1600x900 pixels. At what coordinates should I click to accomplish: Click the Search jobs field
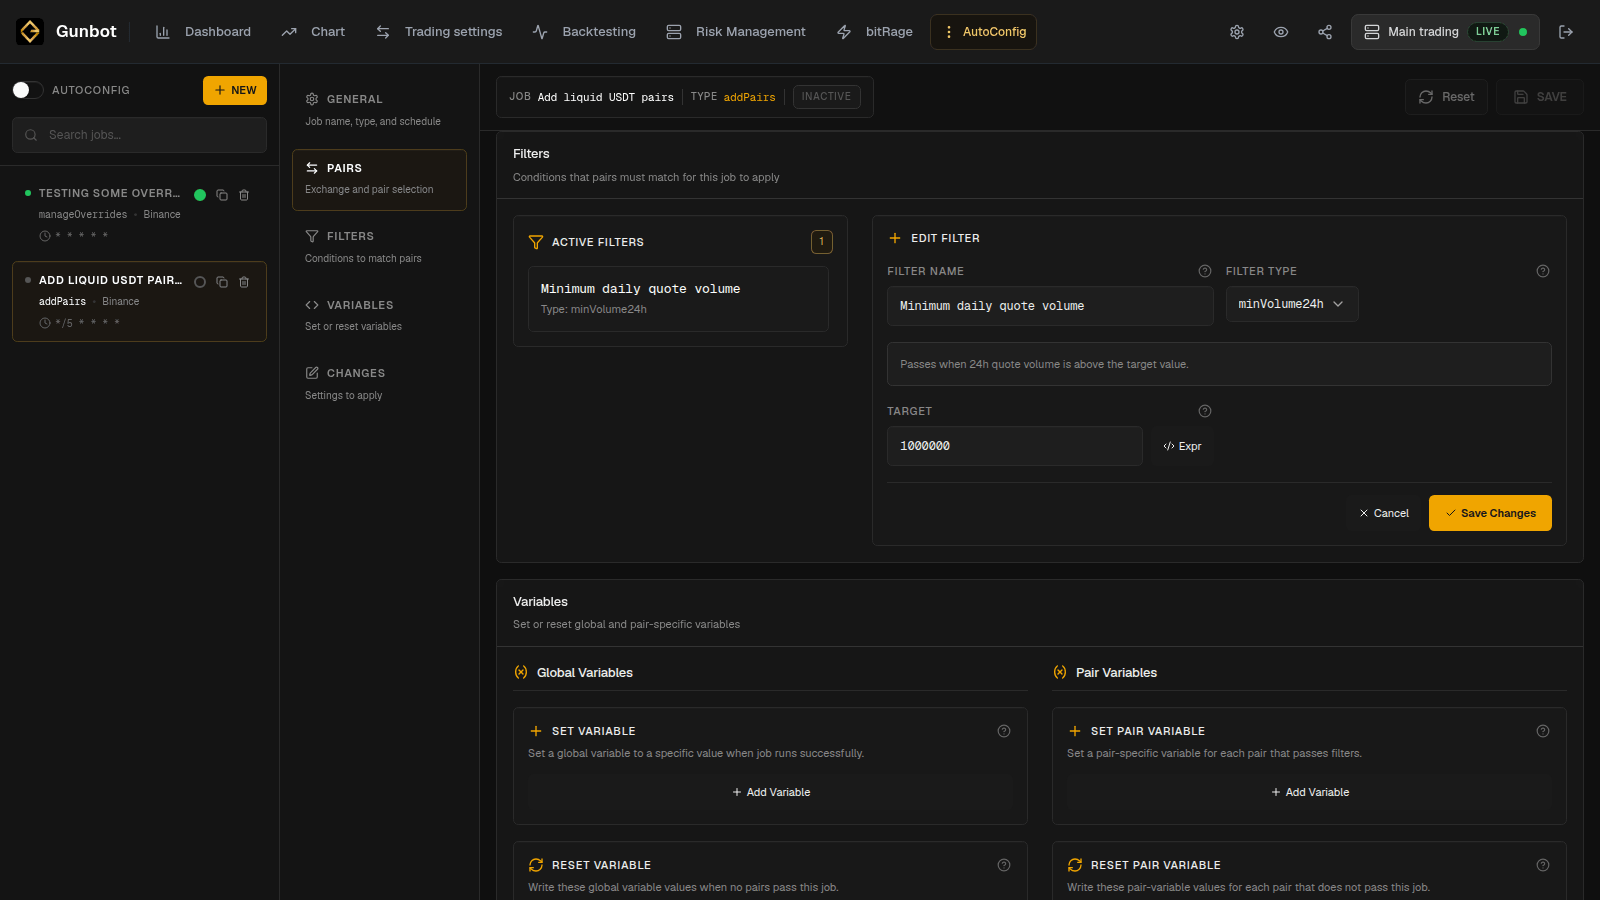tap(139, 135)
